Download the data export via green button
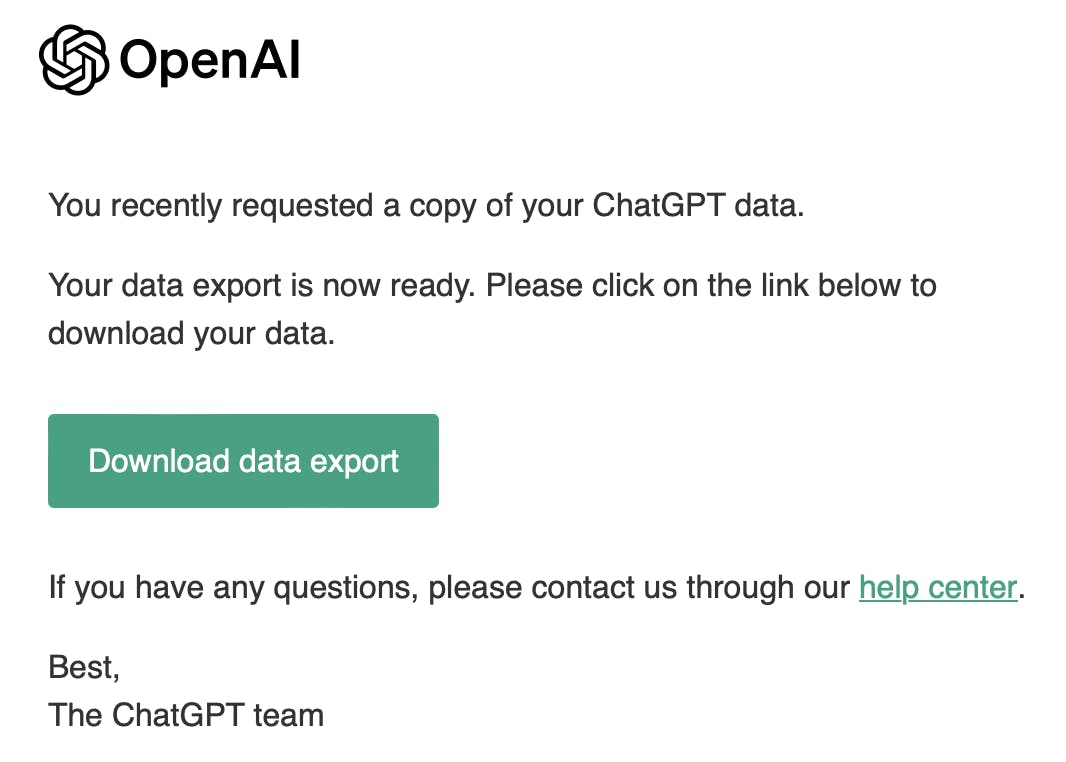 pyautogui.click(x=243, y=461)
